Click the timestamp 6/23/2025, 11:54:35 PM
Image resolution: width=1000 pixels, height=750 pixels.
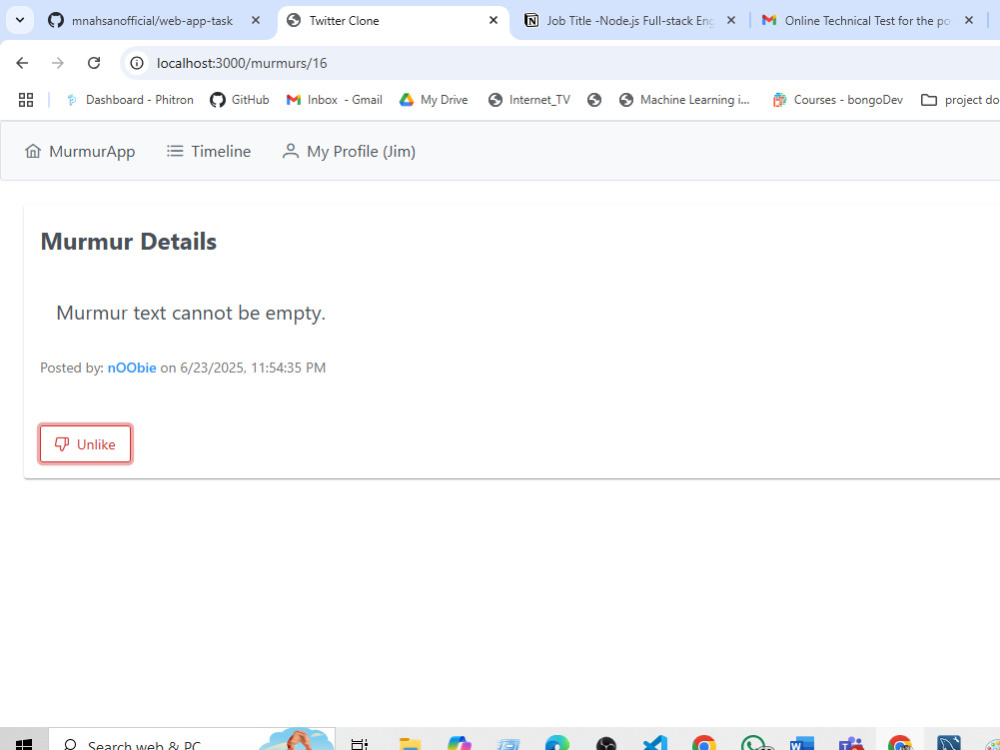coord(253,367)
